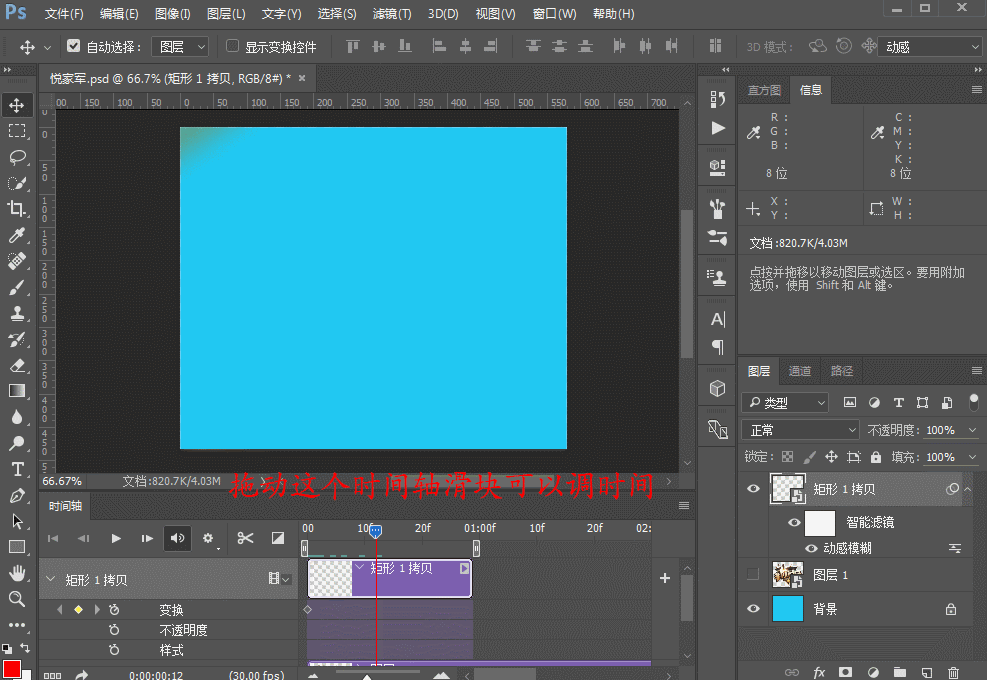Pick the Hand tool

coord(17,573)
